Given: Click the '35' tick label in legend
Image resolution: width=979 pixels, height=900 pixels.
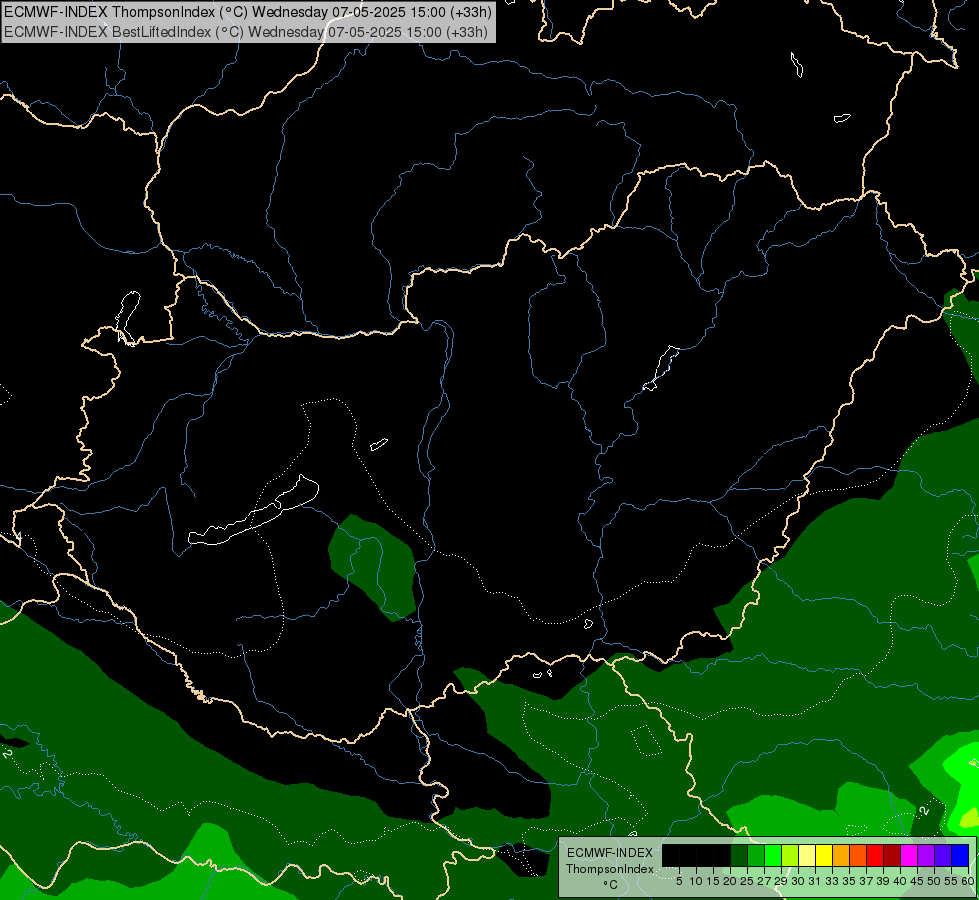Looking at the screenshot, I should [849, 881].
